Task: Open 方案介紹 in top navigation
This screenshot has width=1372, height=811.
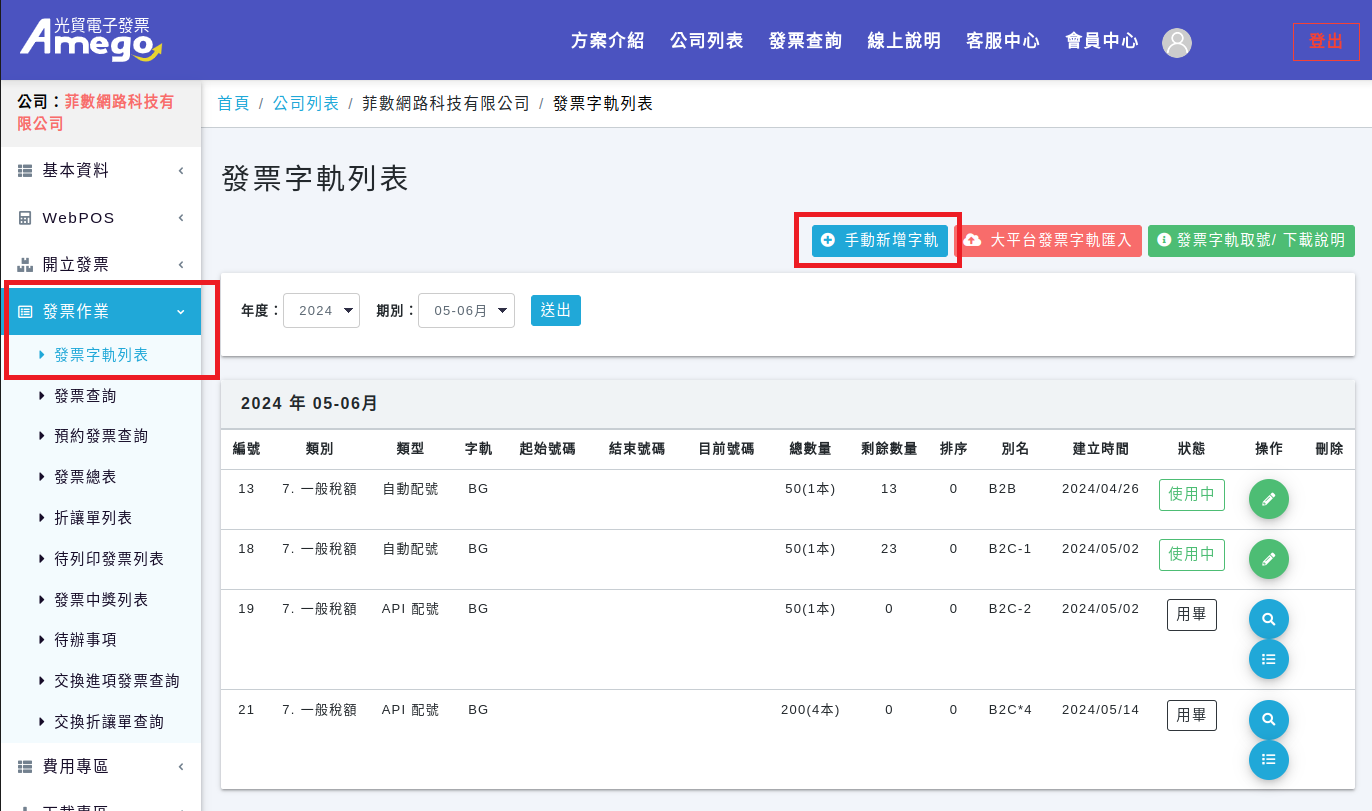Action: coord(608,41)
